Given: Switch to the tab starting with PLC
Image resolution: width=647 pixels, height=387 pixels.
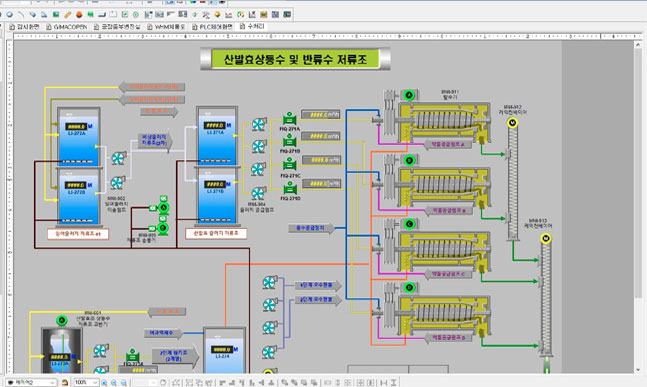Looking at the screenshot, I should (213, 26).
